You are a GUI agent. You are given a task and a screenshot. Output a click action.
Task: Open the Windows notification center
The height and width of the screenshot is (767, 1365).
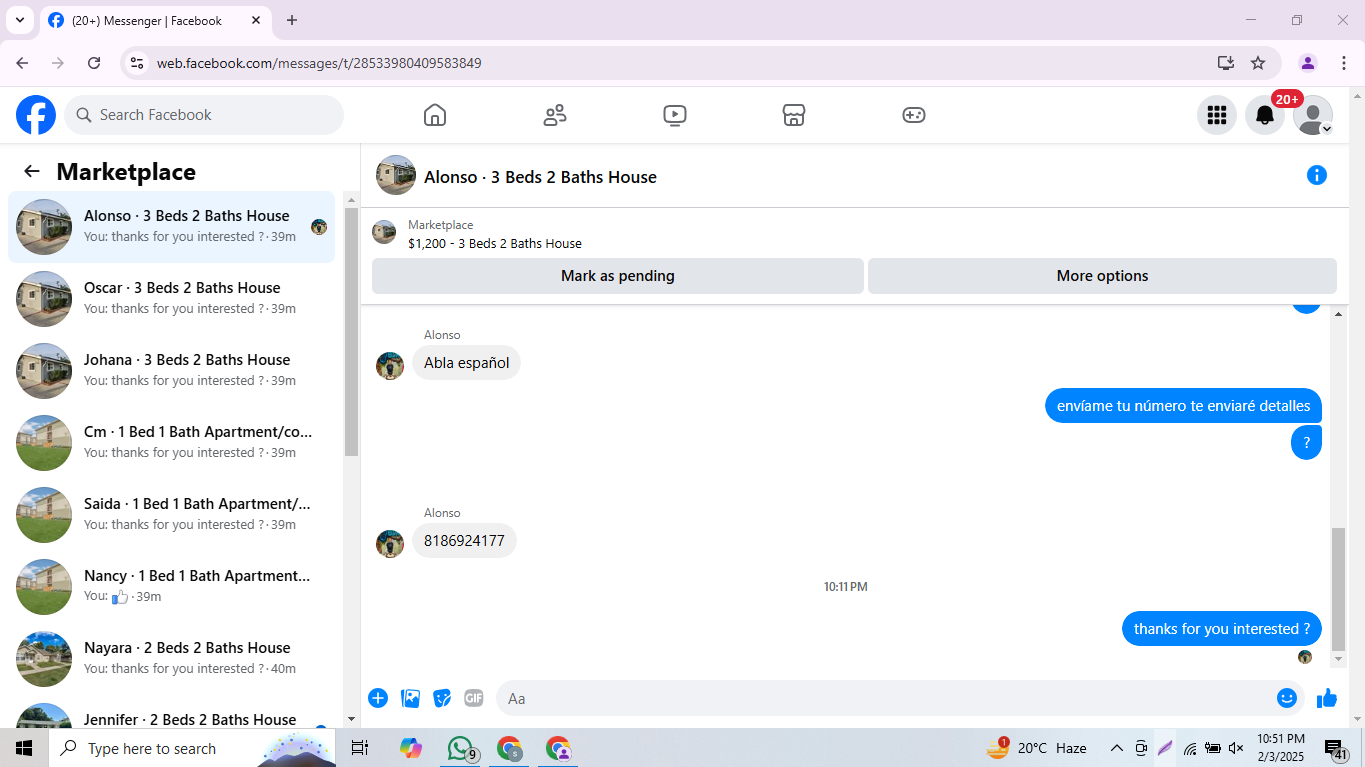(1336, 748)
